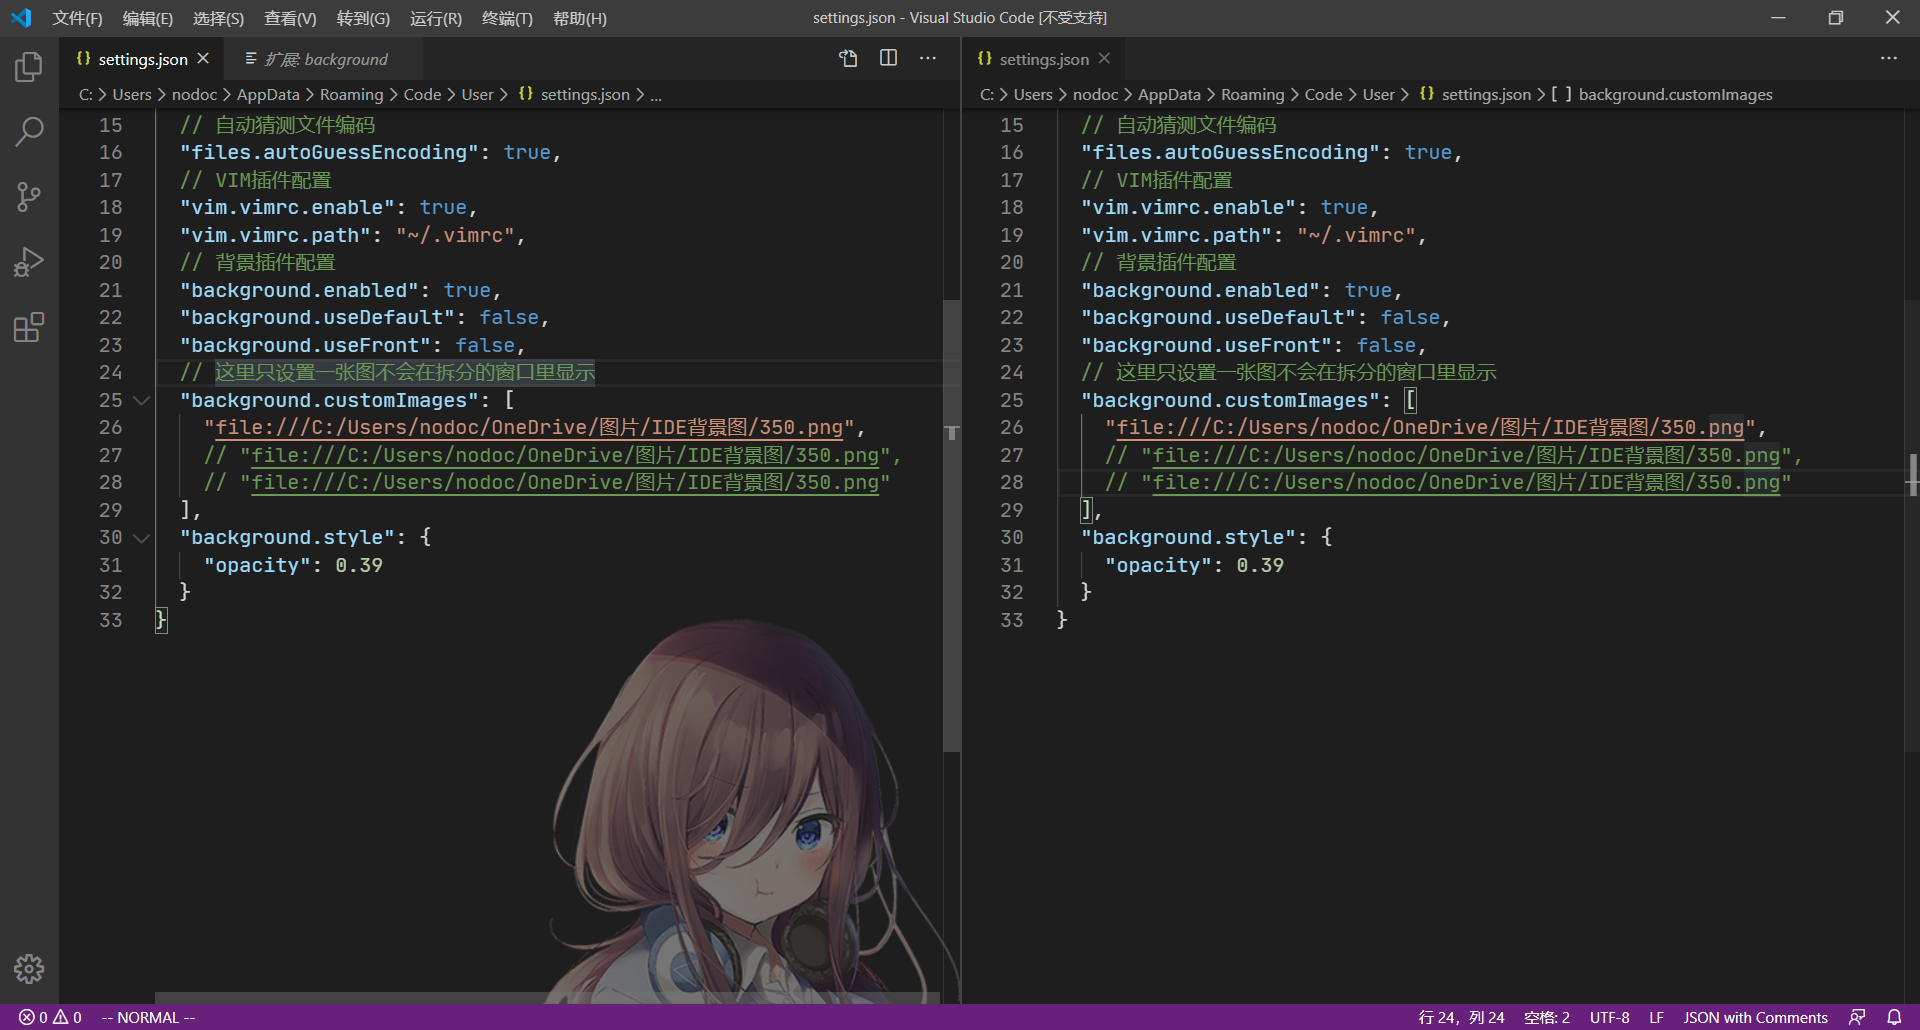Click AppData in right breadcrumb

pos(1169,94)
